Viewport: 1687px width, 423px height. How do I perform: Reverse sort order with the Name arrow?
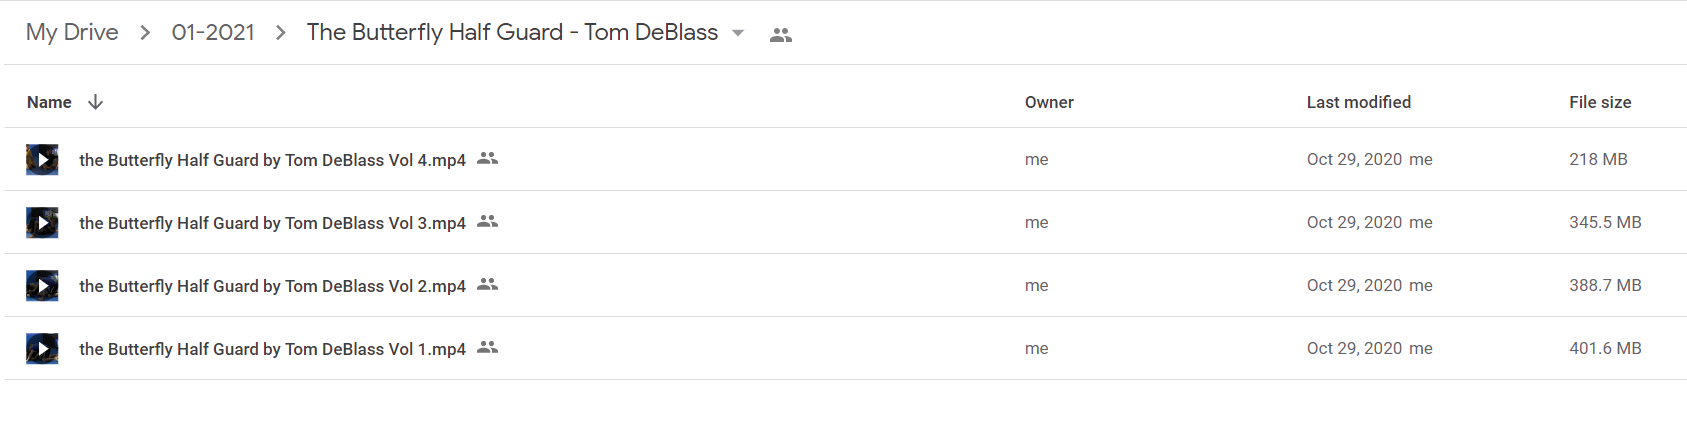click(95, 102)
